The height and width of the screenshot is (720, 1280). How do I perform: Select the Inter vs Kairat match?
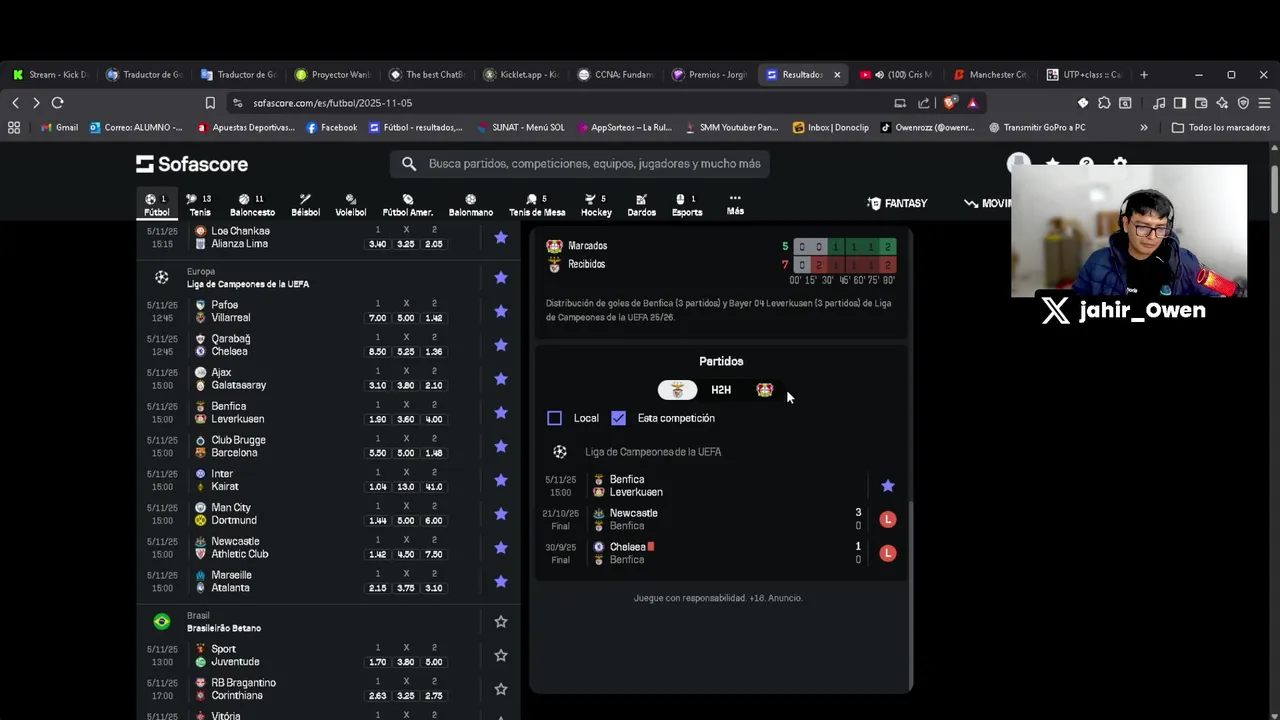tap(330, 480)
